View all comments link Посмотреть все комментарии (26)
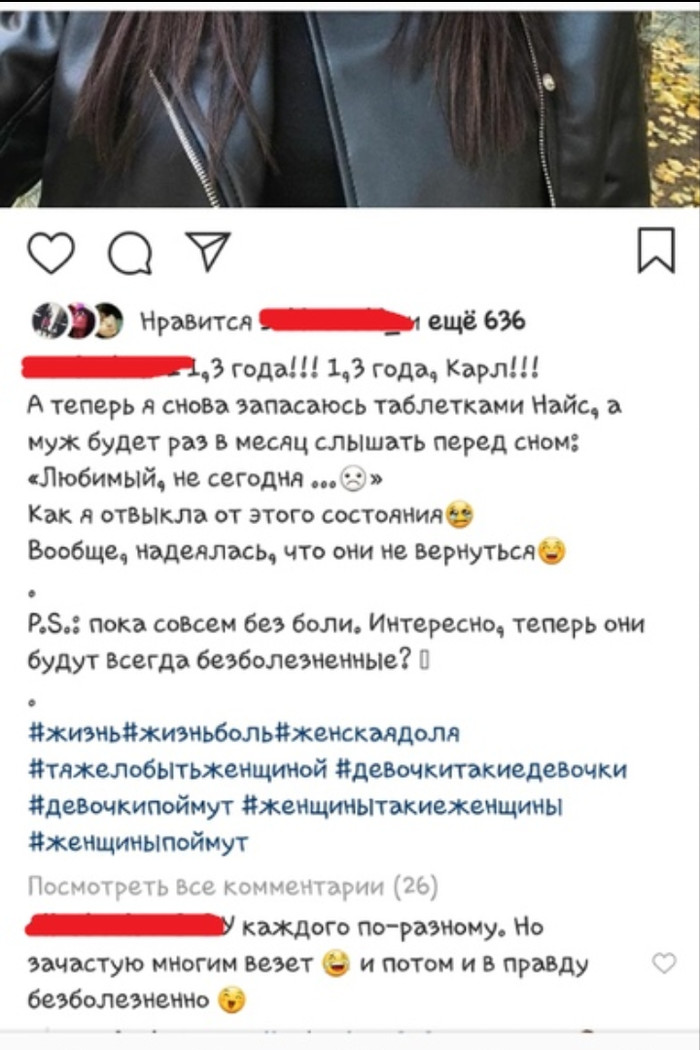Screen dimensions: 700x1050 click(232, 887)
